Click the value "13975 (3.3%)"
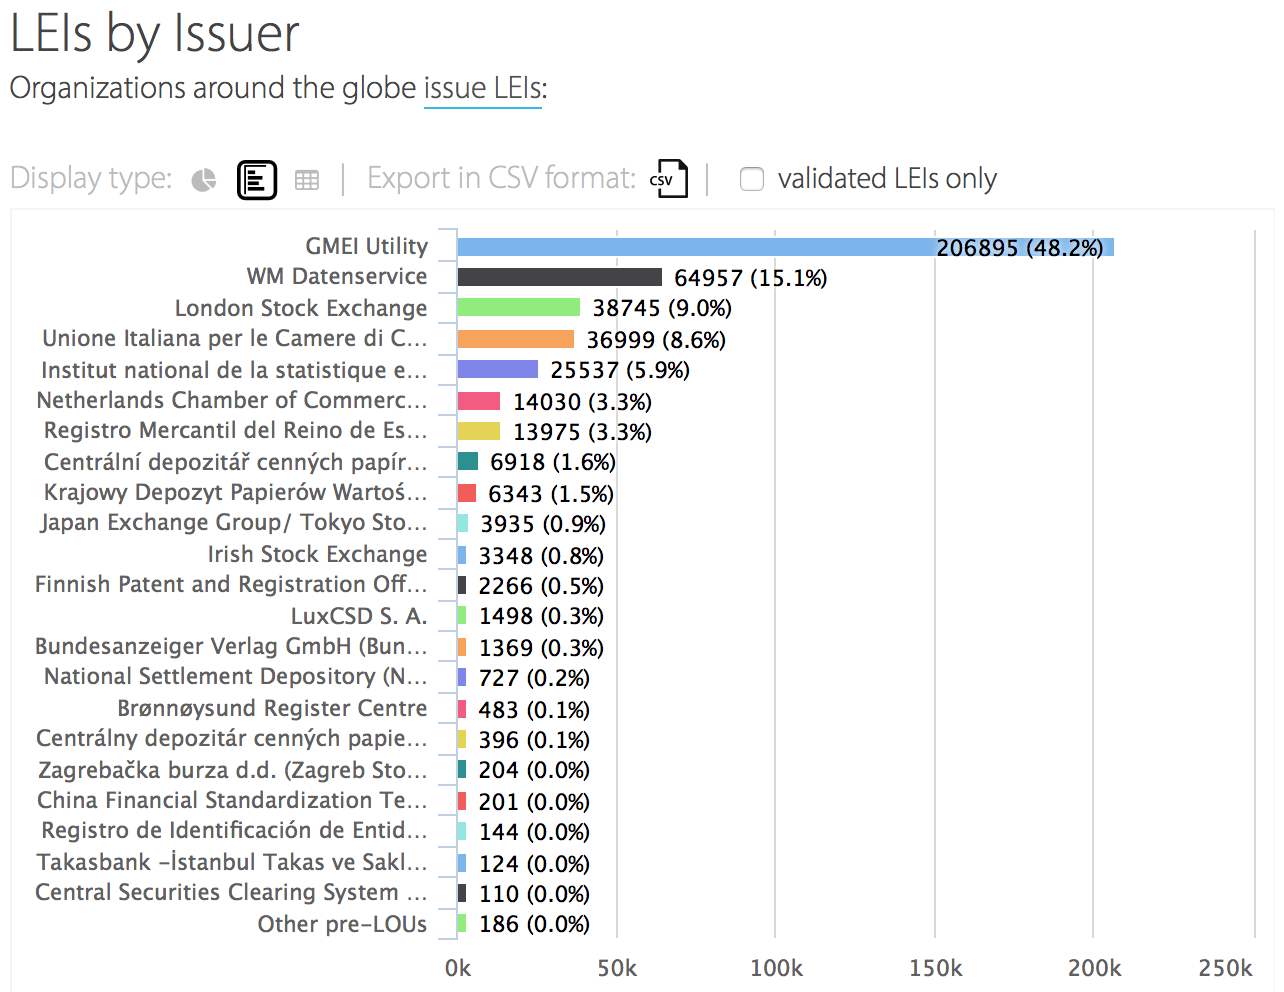1284x992 pixels. (x=582, y=432)
